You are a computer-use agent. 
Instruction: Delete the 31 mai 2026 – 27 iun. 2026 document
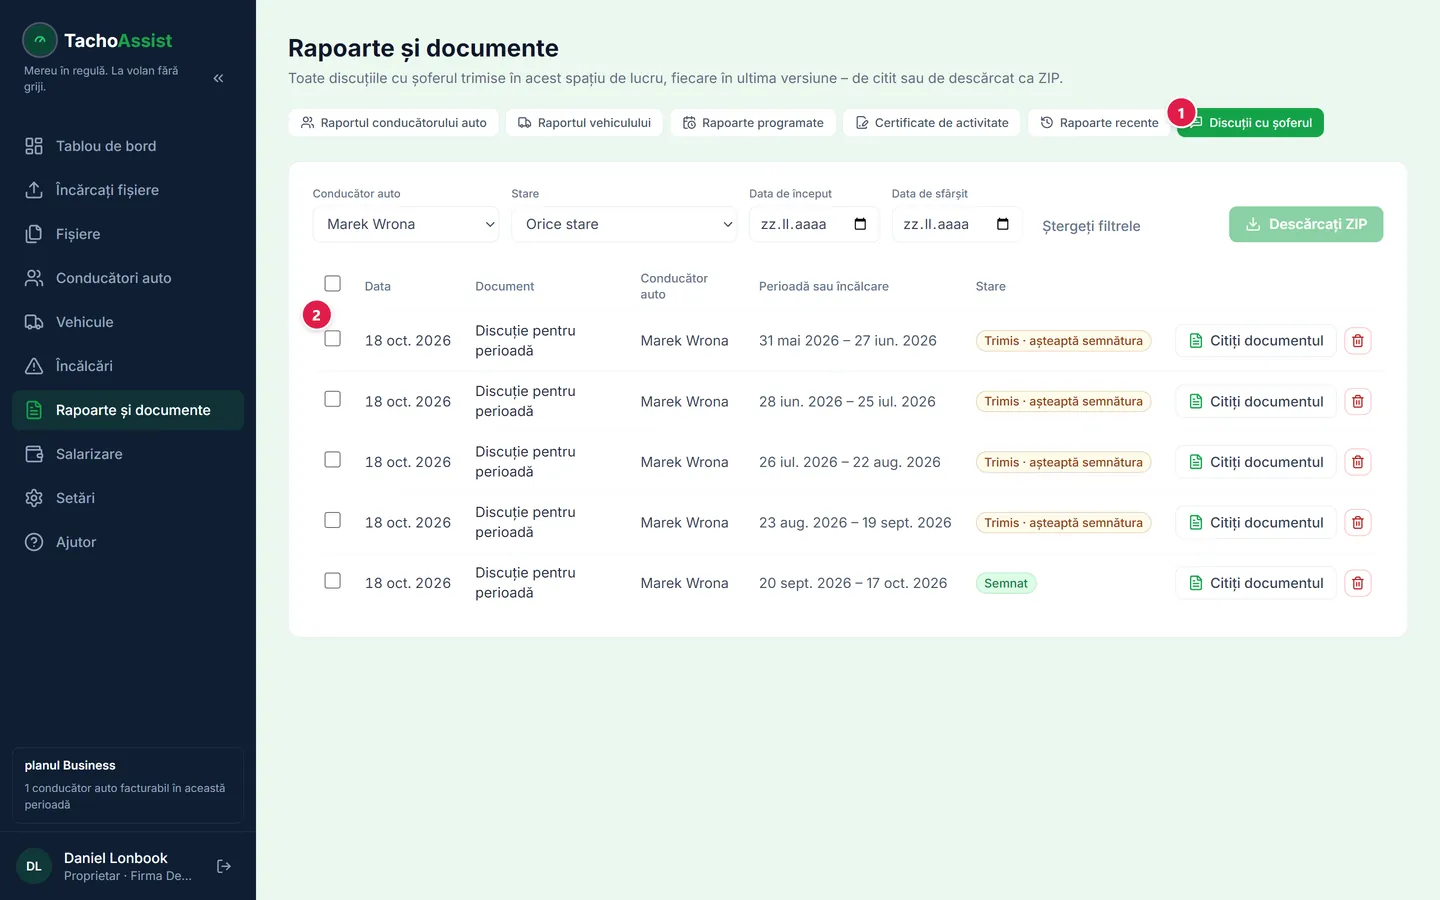point(1358,341)
